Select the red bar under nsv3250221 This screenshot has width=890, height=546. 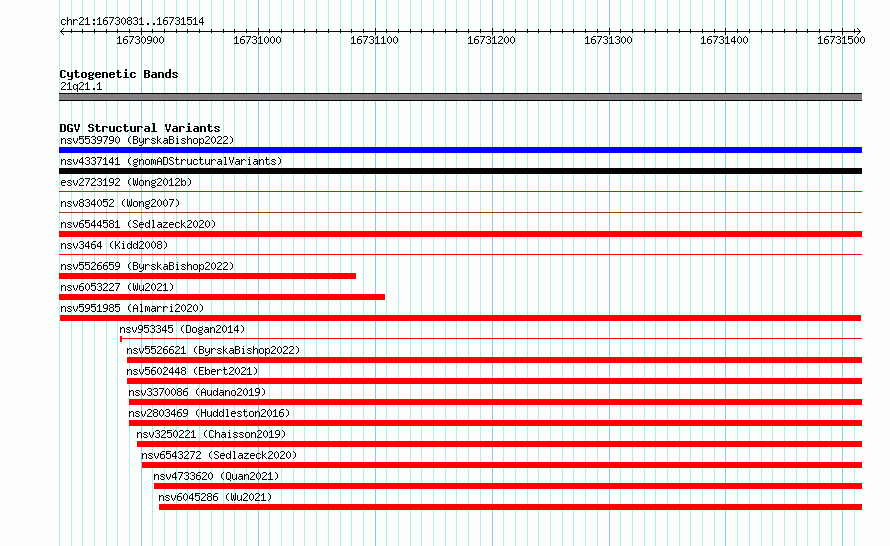[x=499, y=444]
